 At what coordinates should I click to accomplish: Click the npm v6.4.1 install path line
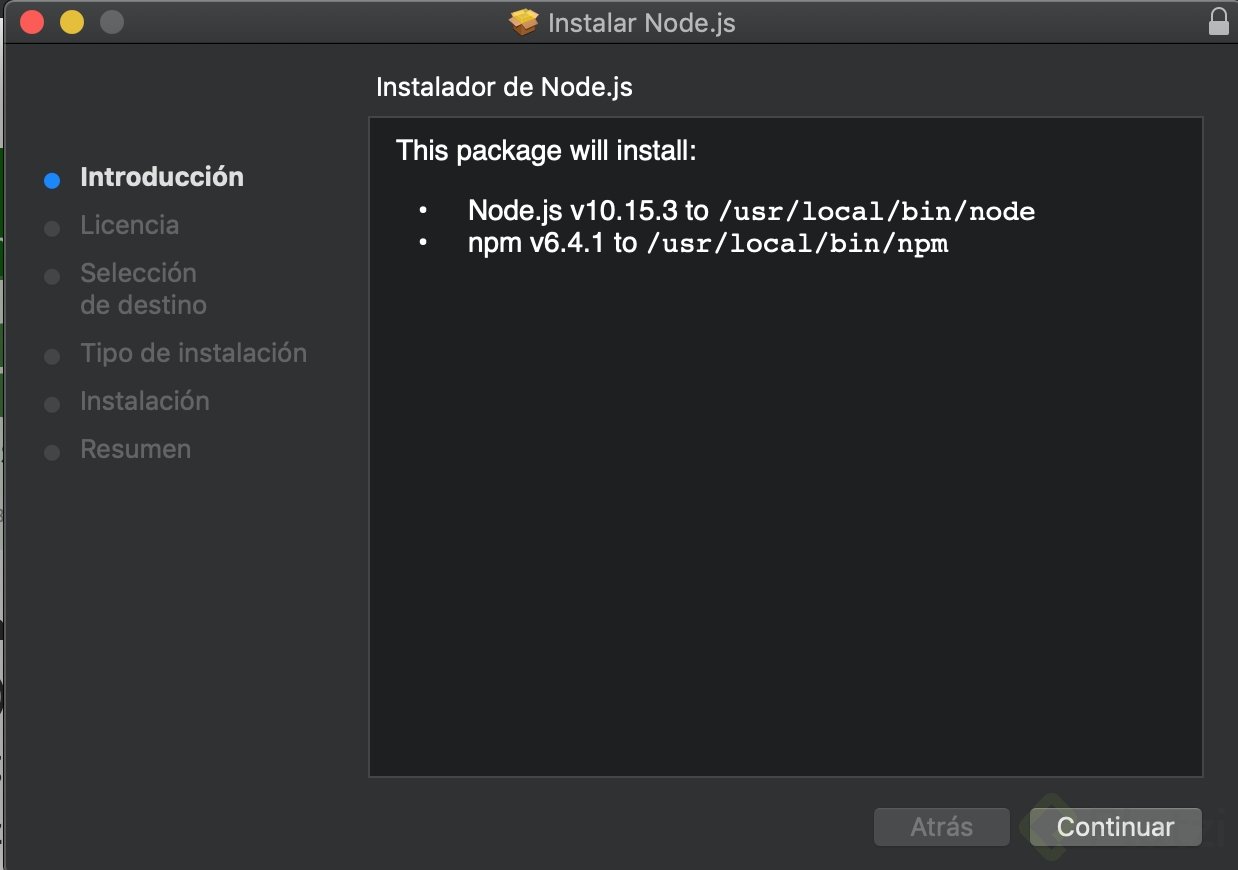[707, 243]
